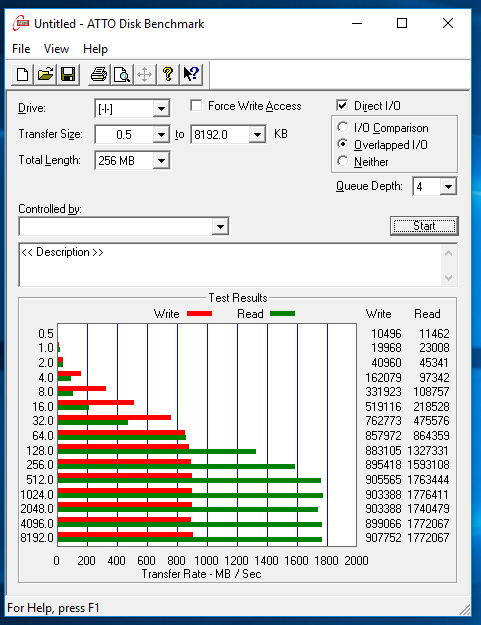Click the read value 11462

(434, 334)
